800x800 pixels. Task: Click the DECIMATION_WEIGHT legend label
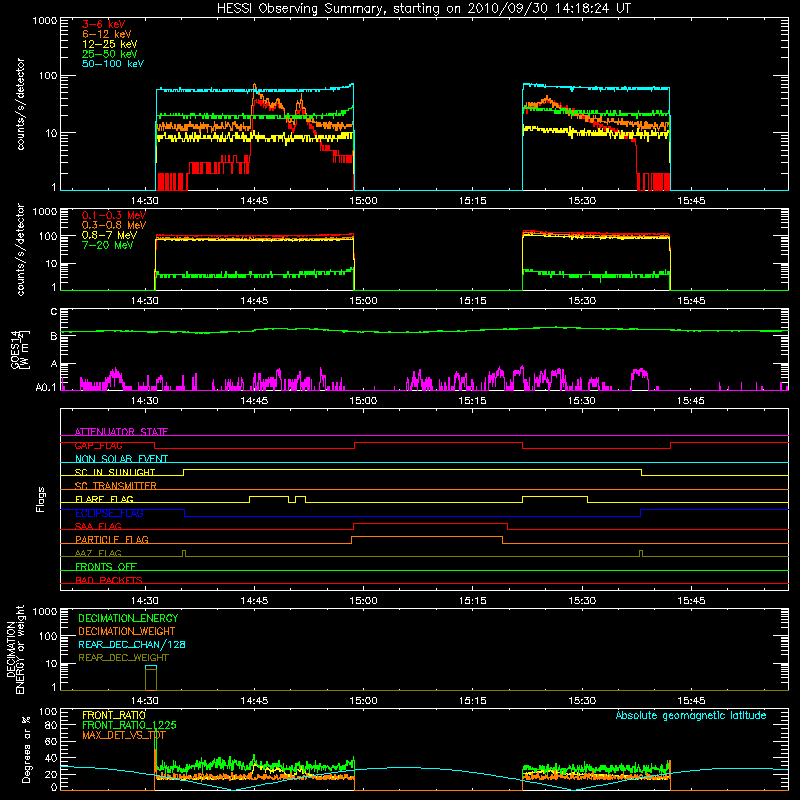pos(127,631)
